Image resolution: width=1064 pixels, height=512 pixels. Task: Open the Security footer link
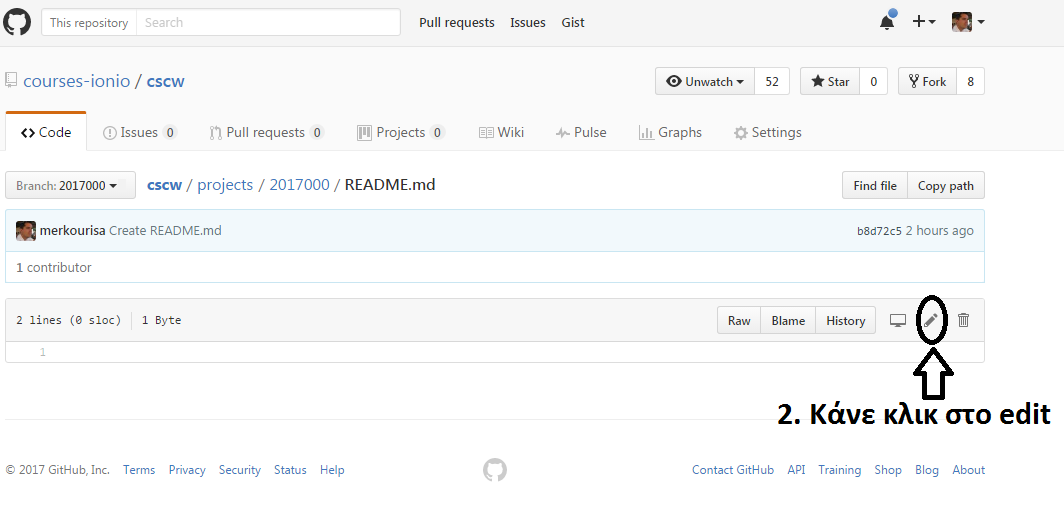(x=240, y=469)
